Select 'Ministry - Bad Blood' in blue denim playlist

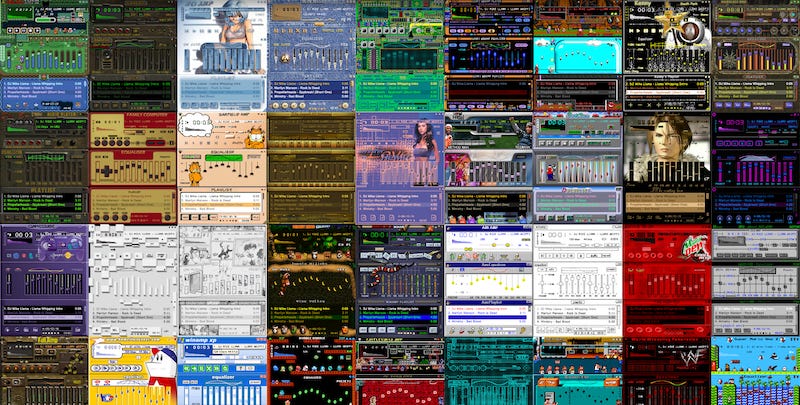[x=309, y=96]
